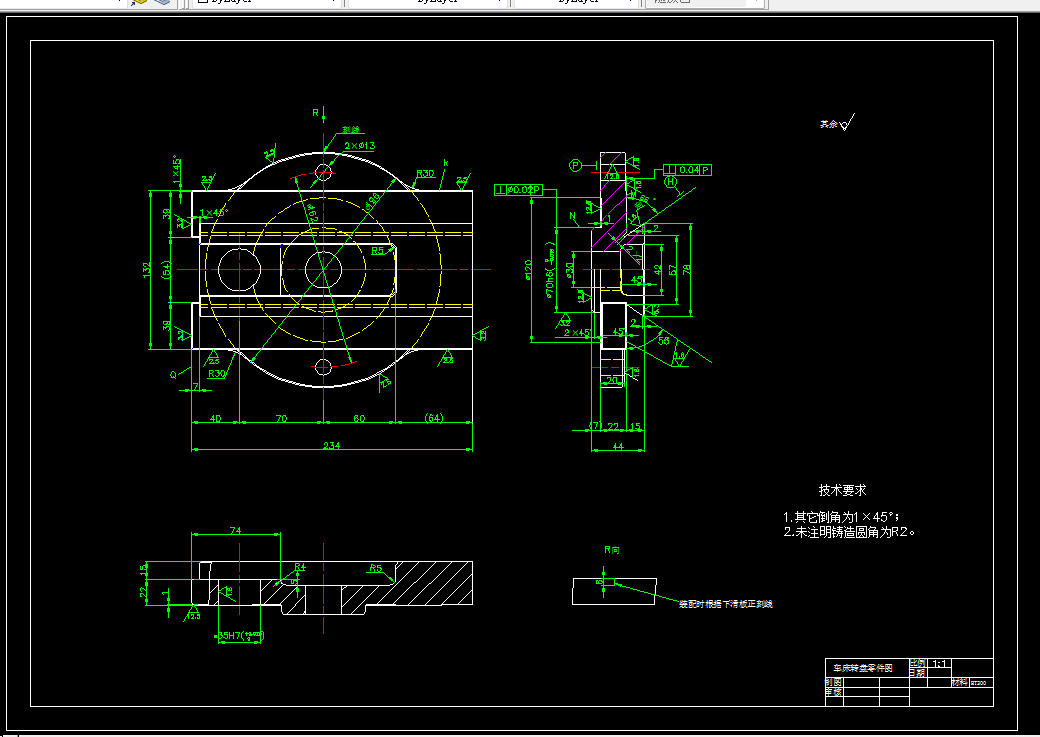Click the 35H7 tolerance dimension text
Screen dimensions: 1040x737
coord(241,636)
